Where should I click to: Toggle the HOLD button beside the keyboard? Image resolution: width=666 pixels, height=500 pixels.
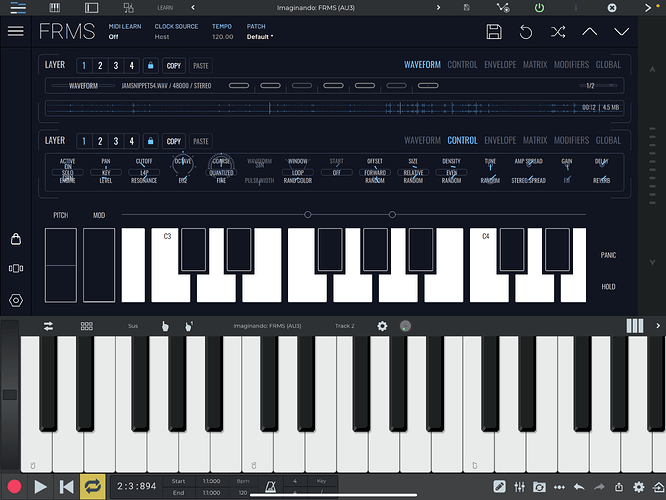(x=609, y=286)
